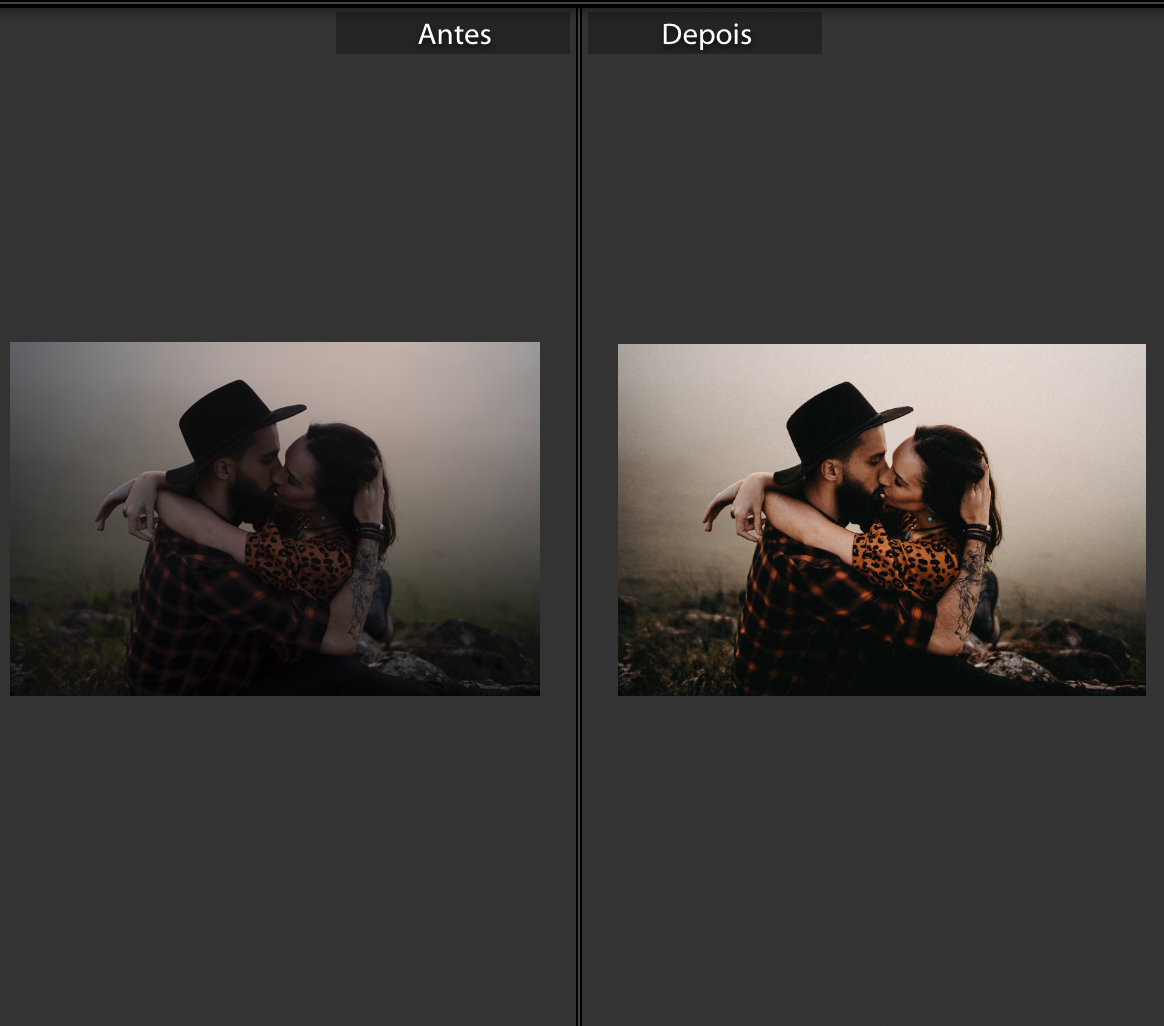
Task: Click the empty area above the Antes photo
Action: [275, 200]
